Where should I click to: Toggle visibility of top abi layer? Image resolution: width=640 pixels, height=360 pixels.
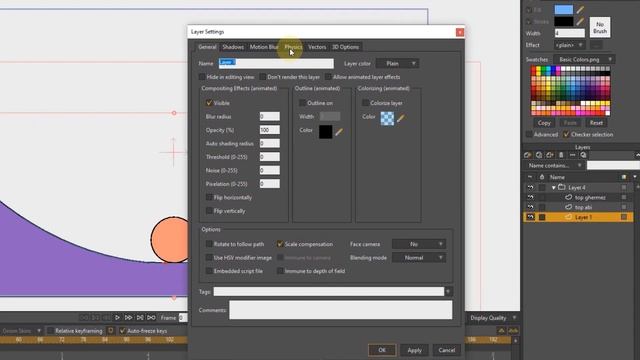[530, 207]
